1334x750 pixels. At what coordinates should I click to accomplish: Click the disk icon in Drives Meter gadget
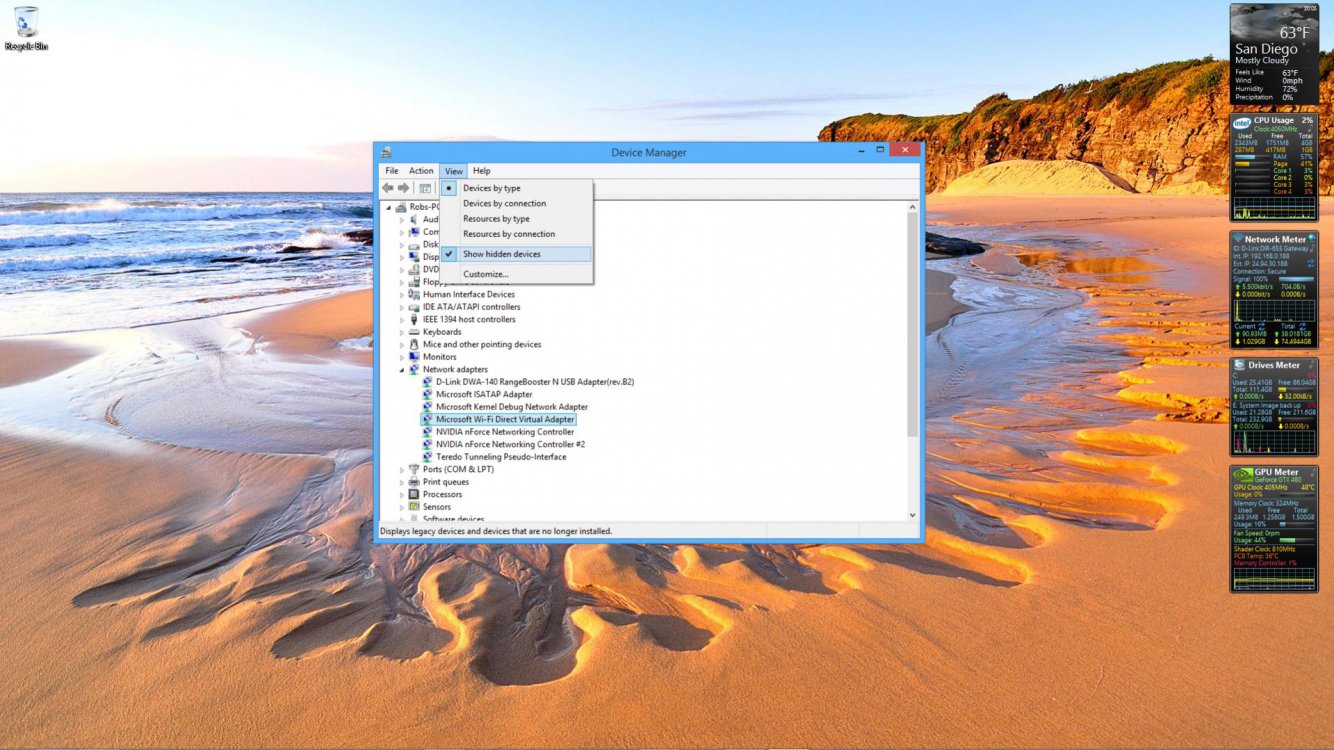pos(1240,365)
